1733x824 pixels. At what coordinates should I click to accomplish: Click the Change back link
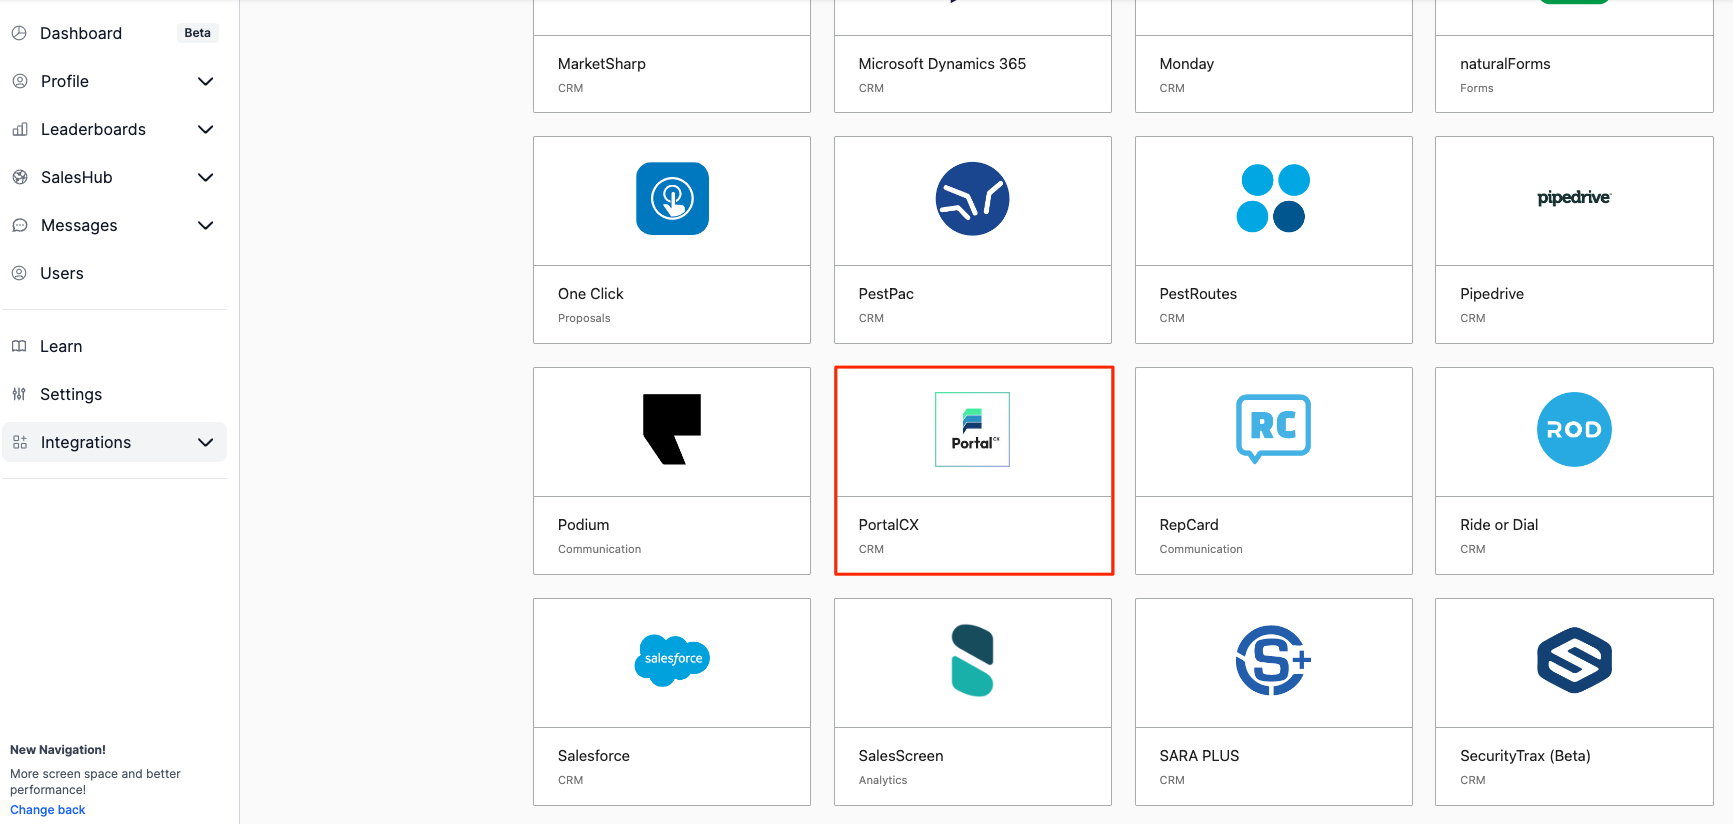[x=47, y=810]
